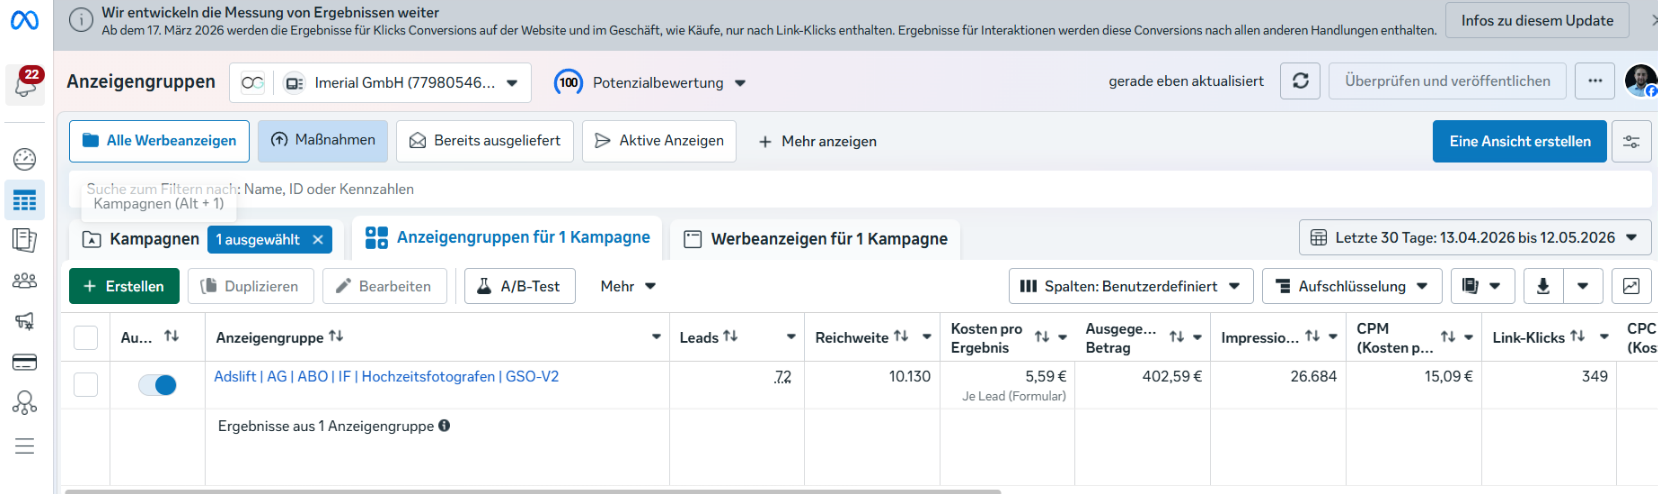Screen dimensions: 1658x494
Task: Click Überprüfen und veröffentlichen button
Action: coord(1447,81)
